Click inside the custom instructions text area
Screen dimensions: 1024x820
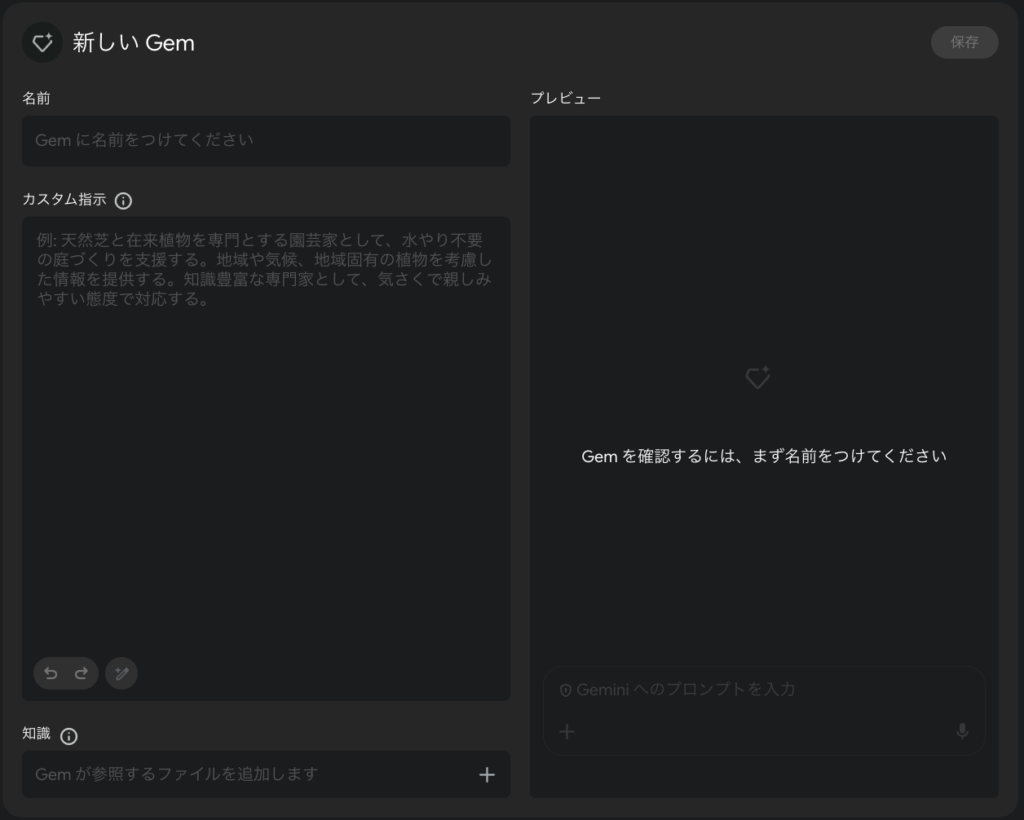pos(265,450)
